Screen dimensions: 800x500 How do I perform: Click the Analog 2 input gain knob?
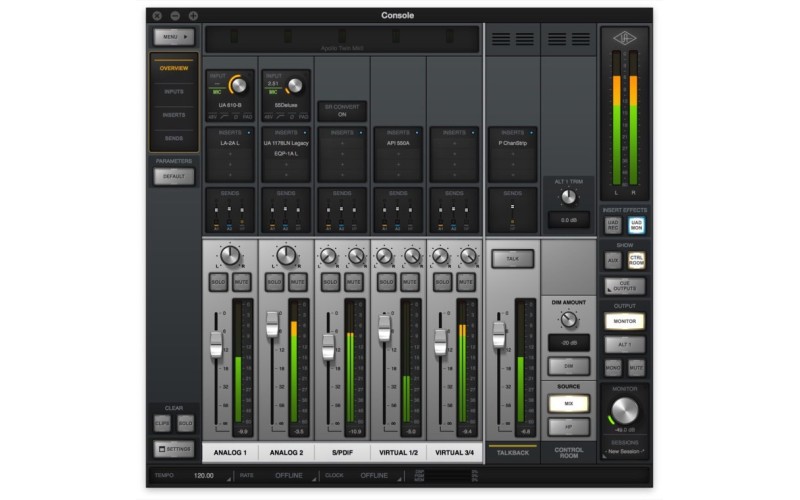point(294,86)
